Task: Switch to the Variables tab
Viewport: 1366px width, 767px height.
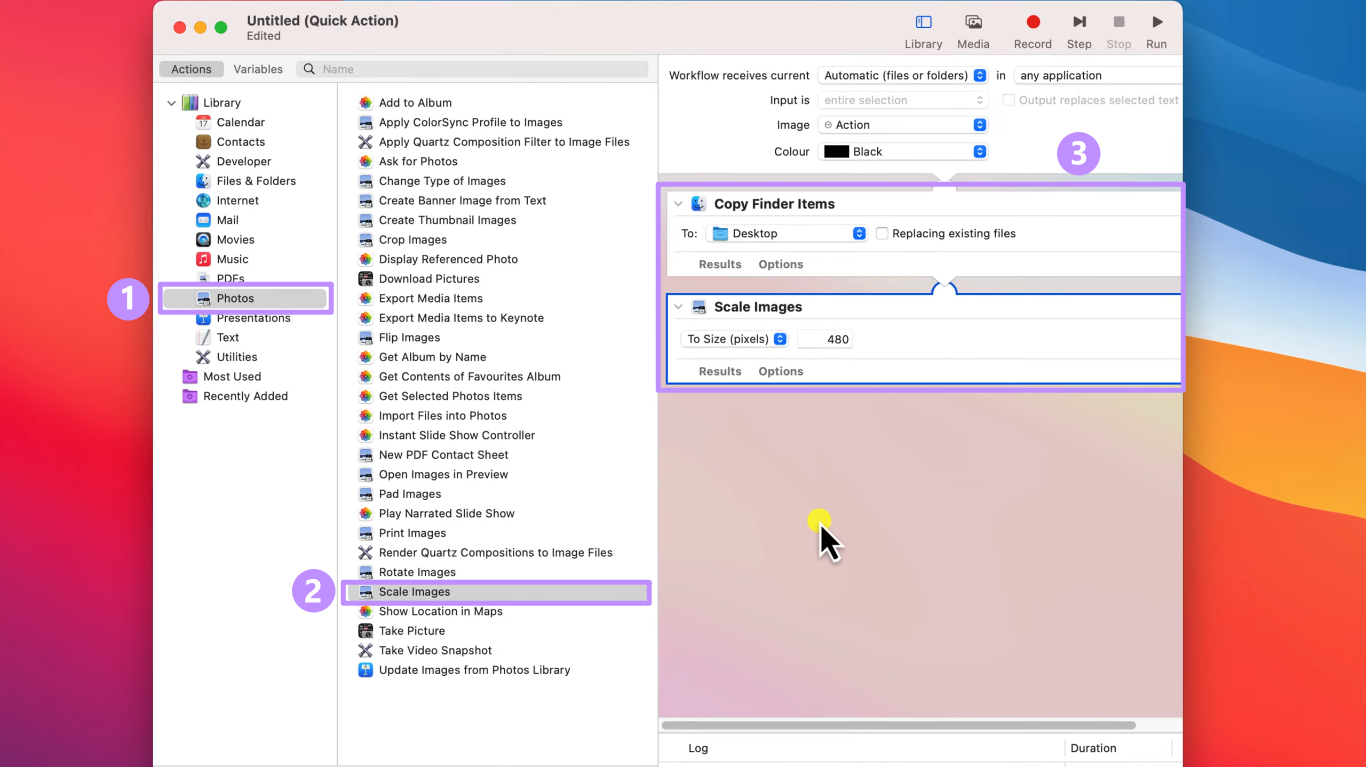Action: [x=258, y=69]
